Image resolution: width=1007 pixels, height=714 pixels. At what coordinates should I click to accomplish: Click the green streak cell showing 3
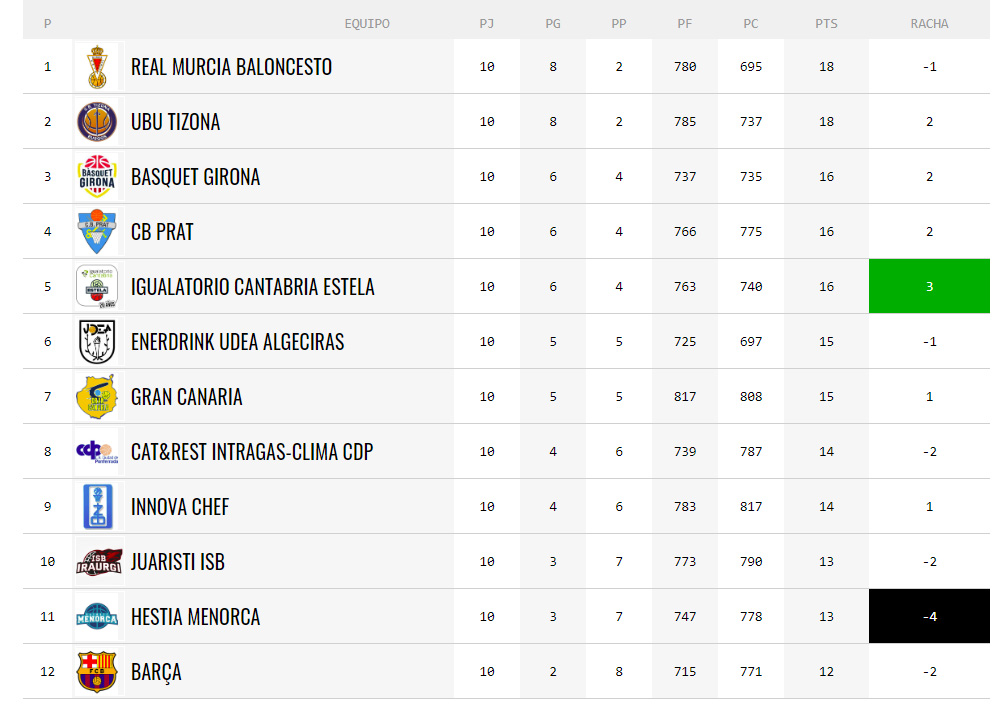[929, 286]
